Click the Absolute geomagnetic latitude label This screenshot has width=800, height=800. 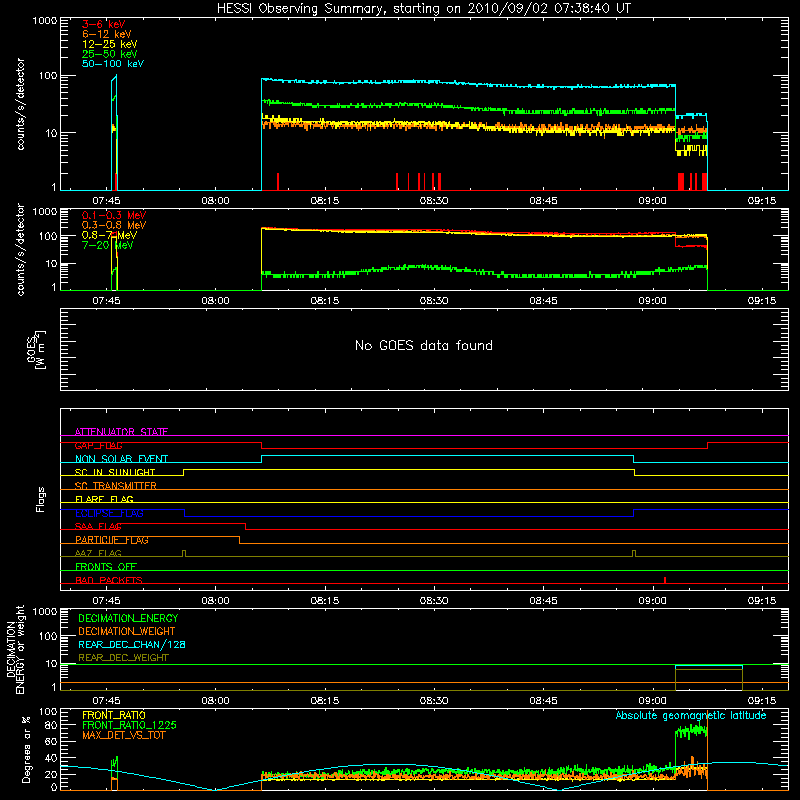click(x=691, y=715)
